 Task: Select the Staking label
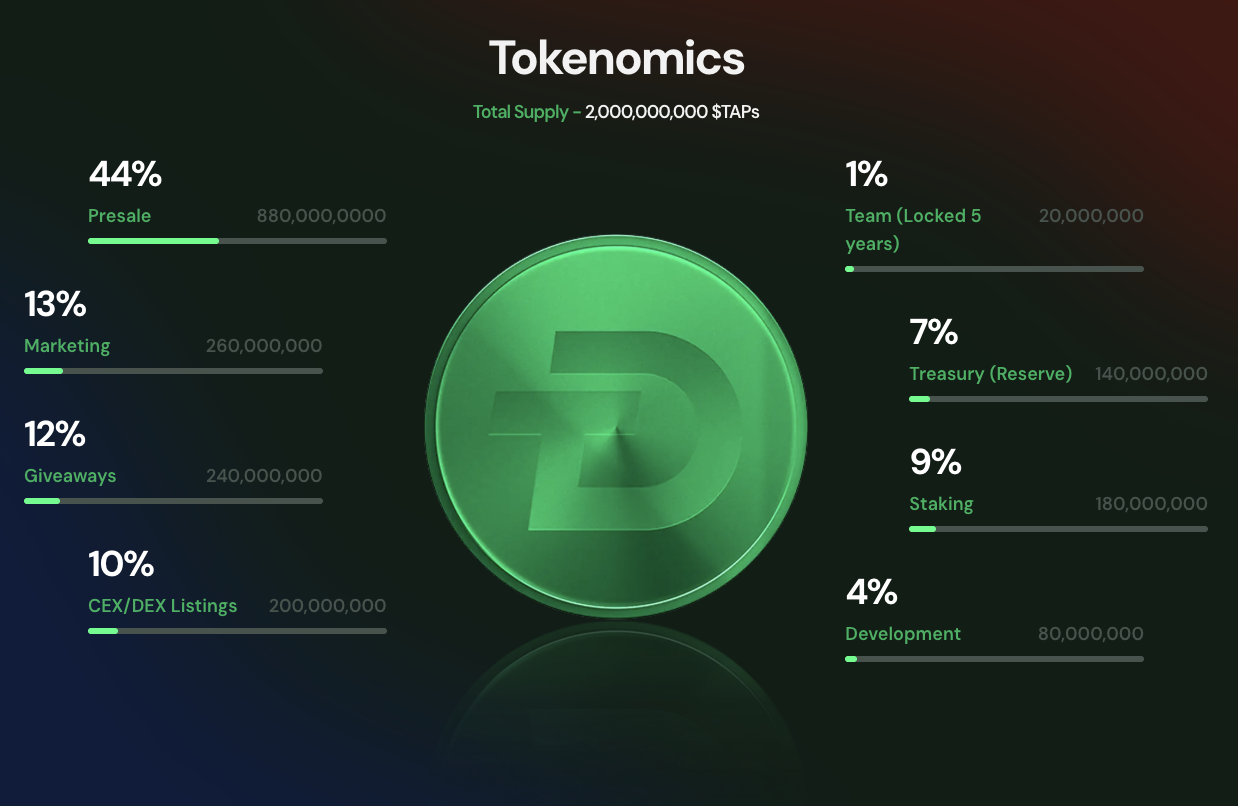coord(941,504)
